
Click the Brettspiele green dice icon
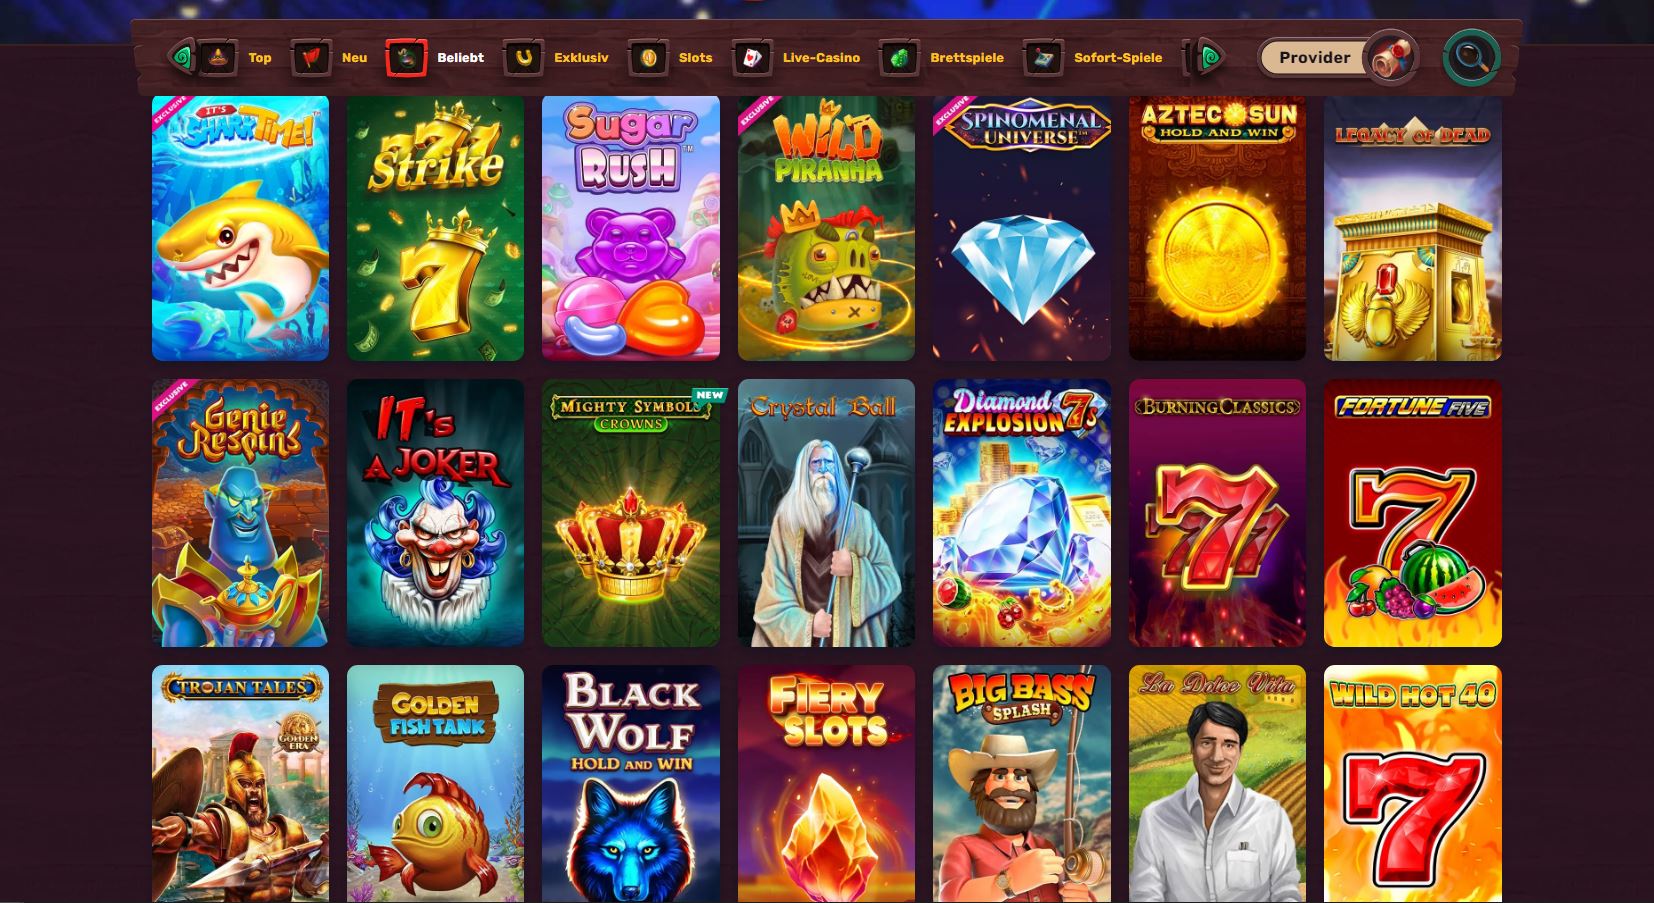[899, 58]
